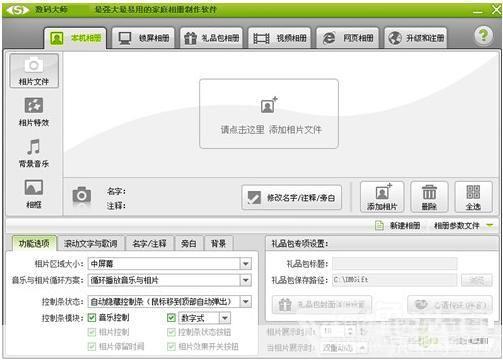Open the 相册参数文件 menu

click(456, 226)
